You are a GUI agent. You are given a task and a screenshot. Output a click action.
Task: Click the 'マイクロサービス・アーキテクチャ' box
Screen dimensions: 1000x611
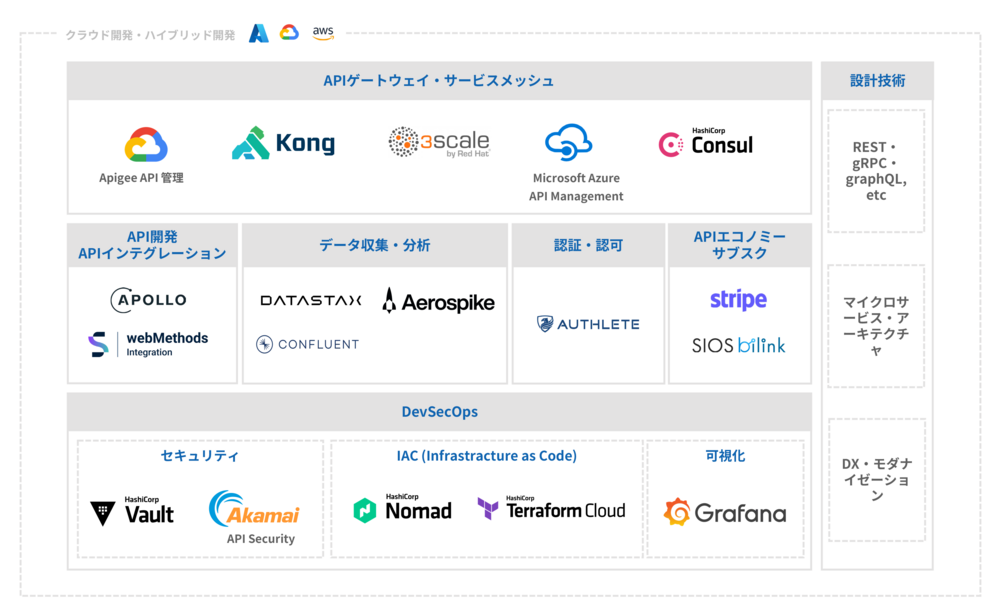point(876,326)
